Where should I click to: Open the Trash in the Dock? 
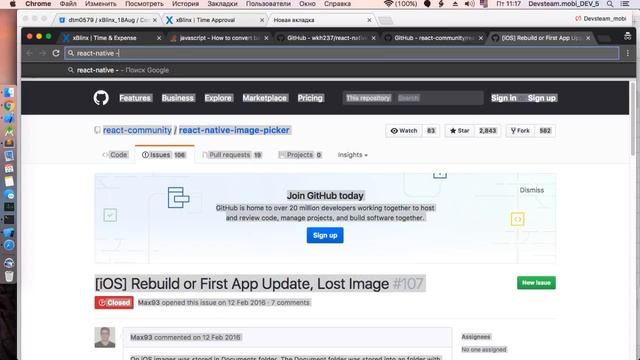(x=9, y=276)
